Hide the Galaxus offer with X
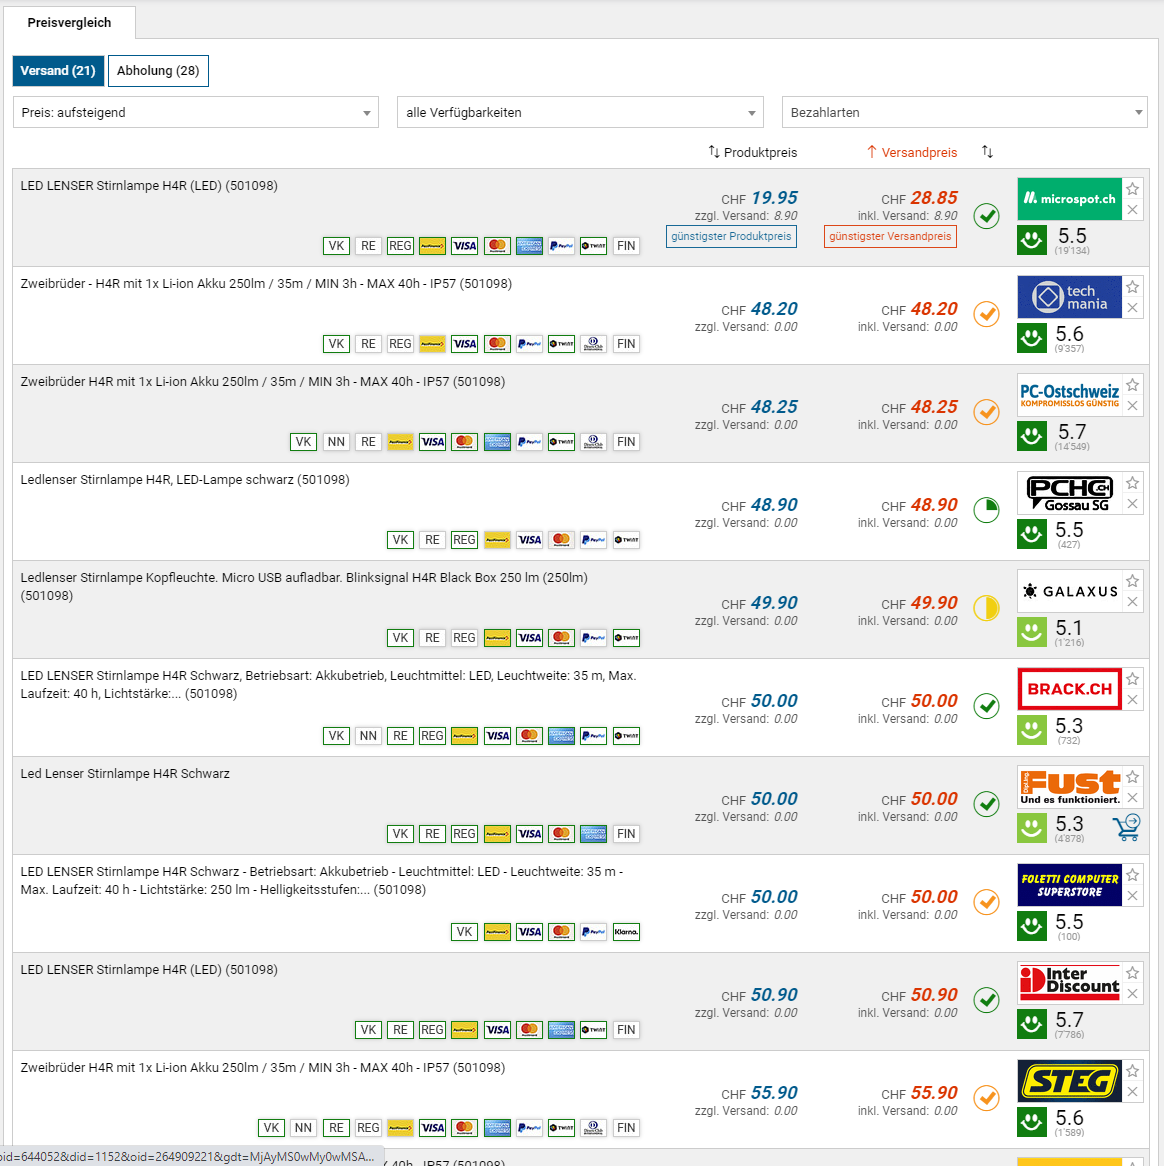 click(x=1132, y=602)
